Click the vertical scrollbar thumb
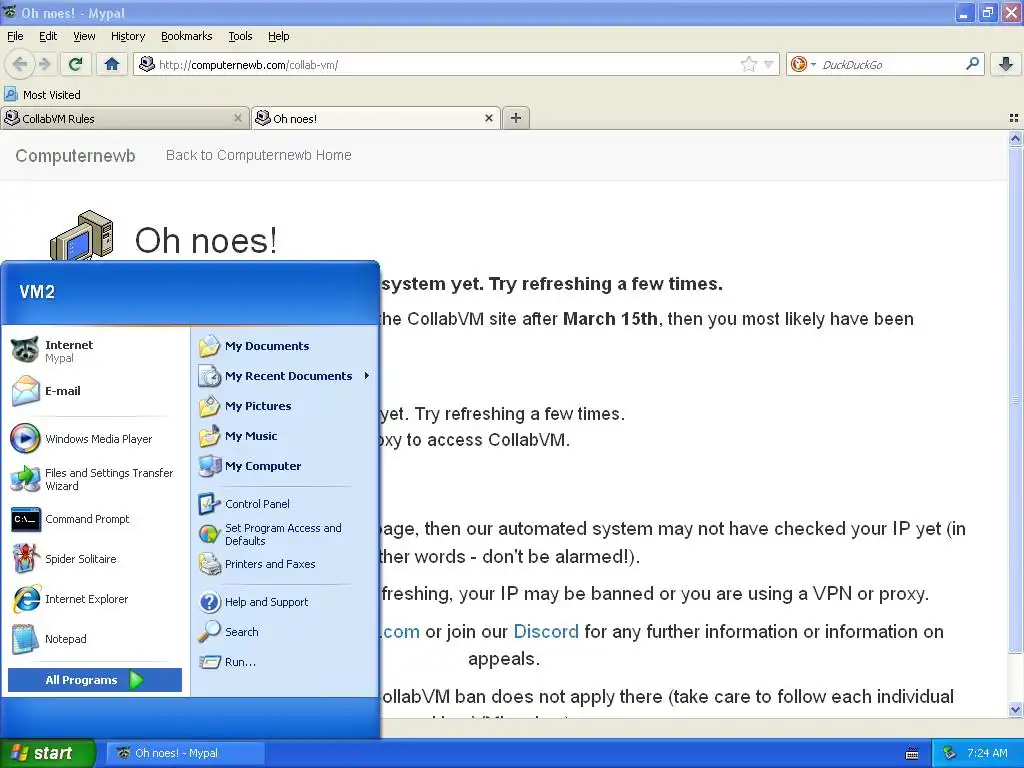The height and width of the screenshot is (768, 1024). [1015, 399]
